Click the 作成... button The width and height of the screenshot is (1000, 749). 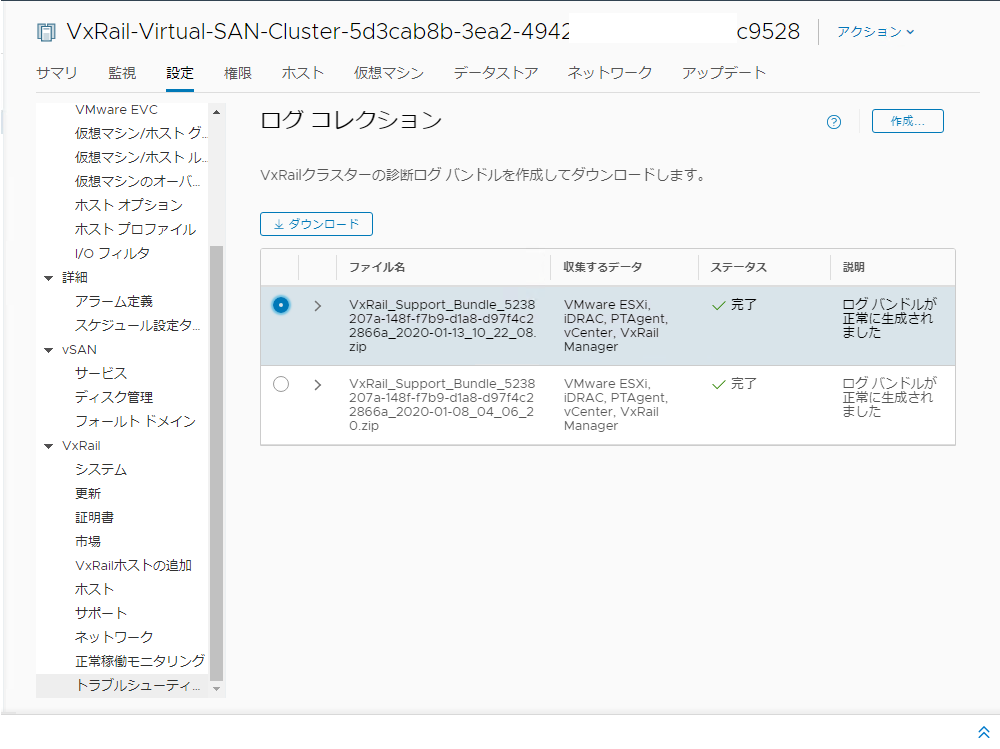(908, 121)
